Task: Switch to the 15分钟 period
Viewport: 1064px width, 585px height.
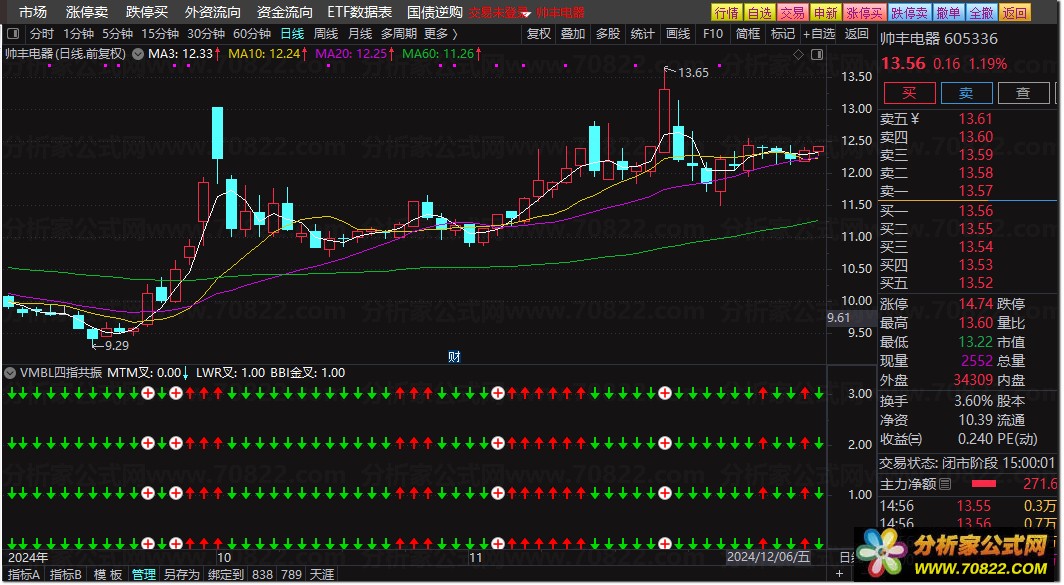Action: (159, 33)
